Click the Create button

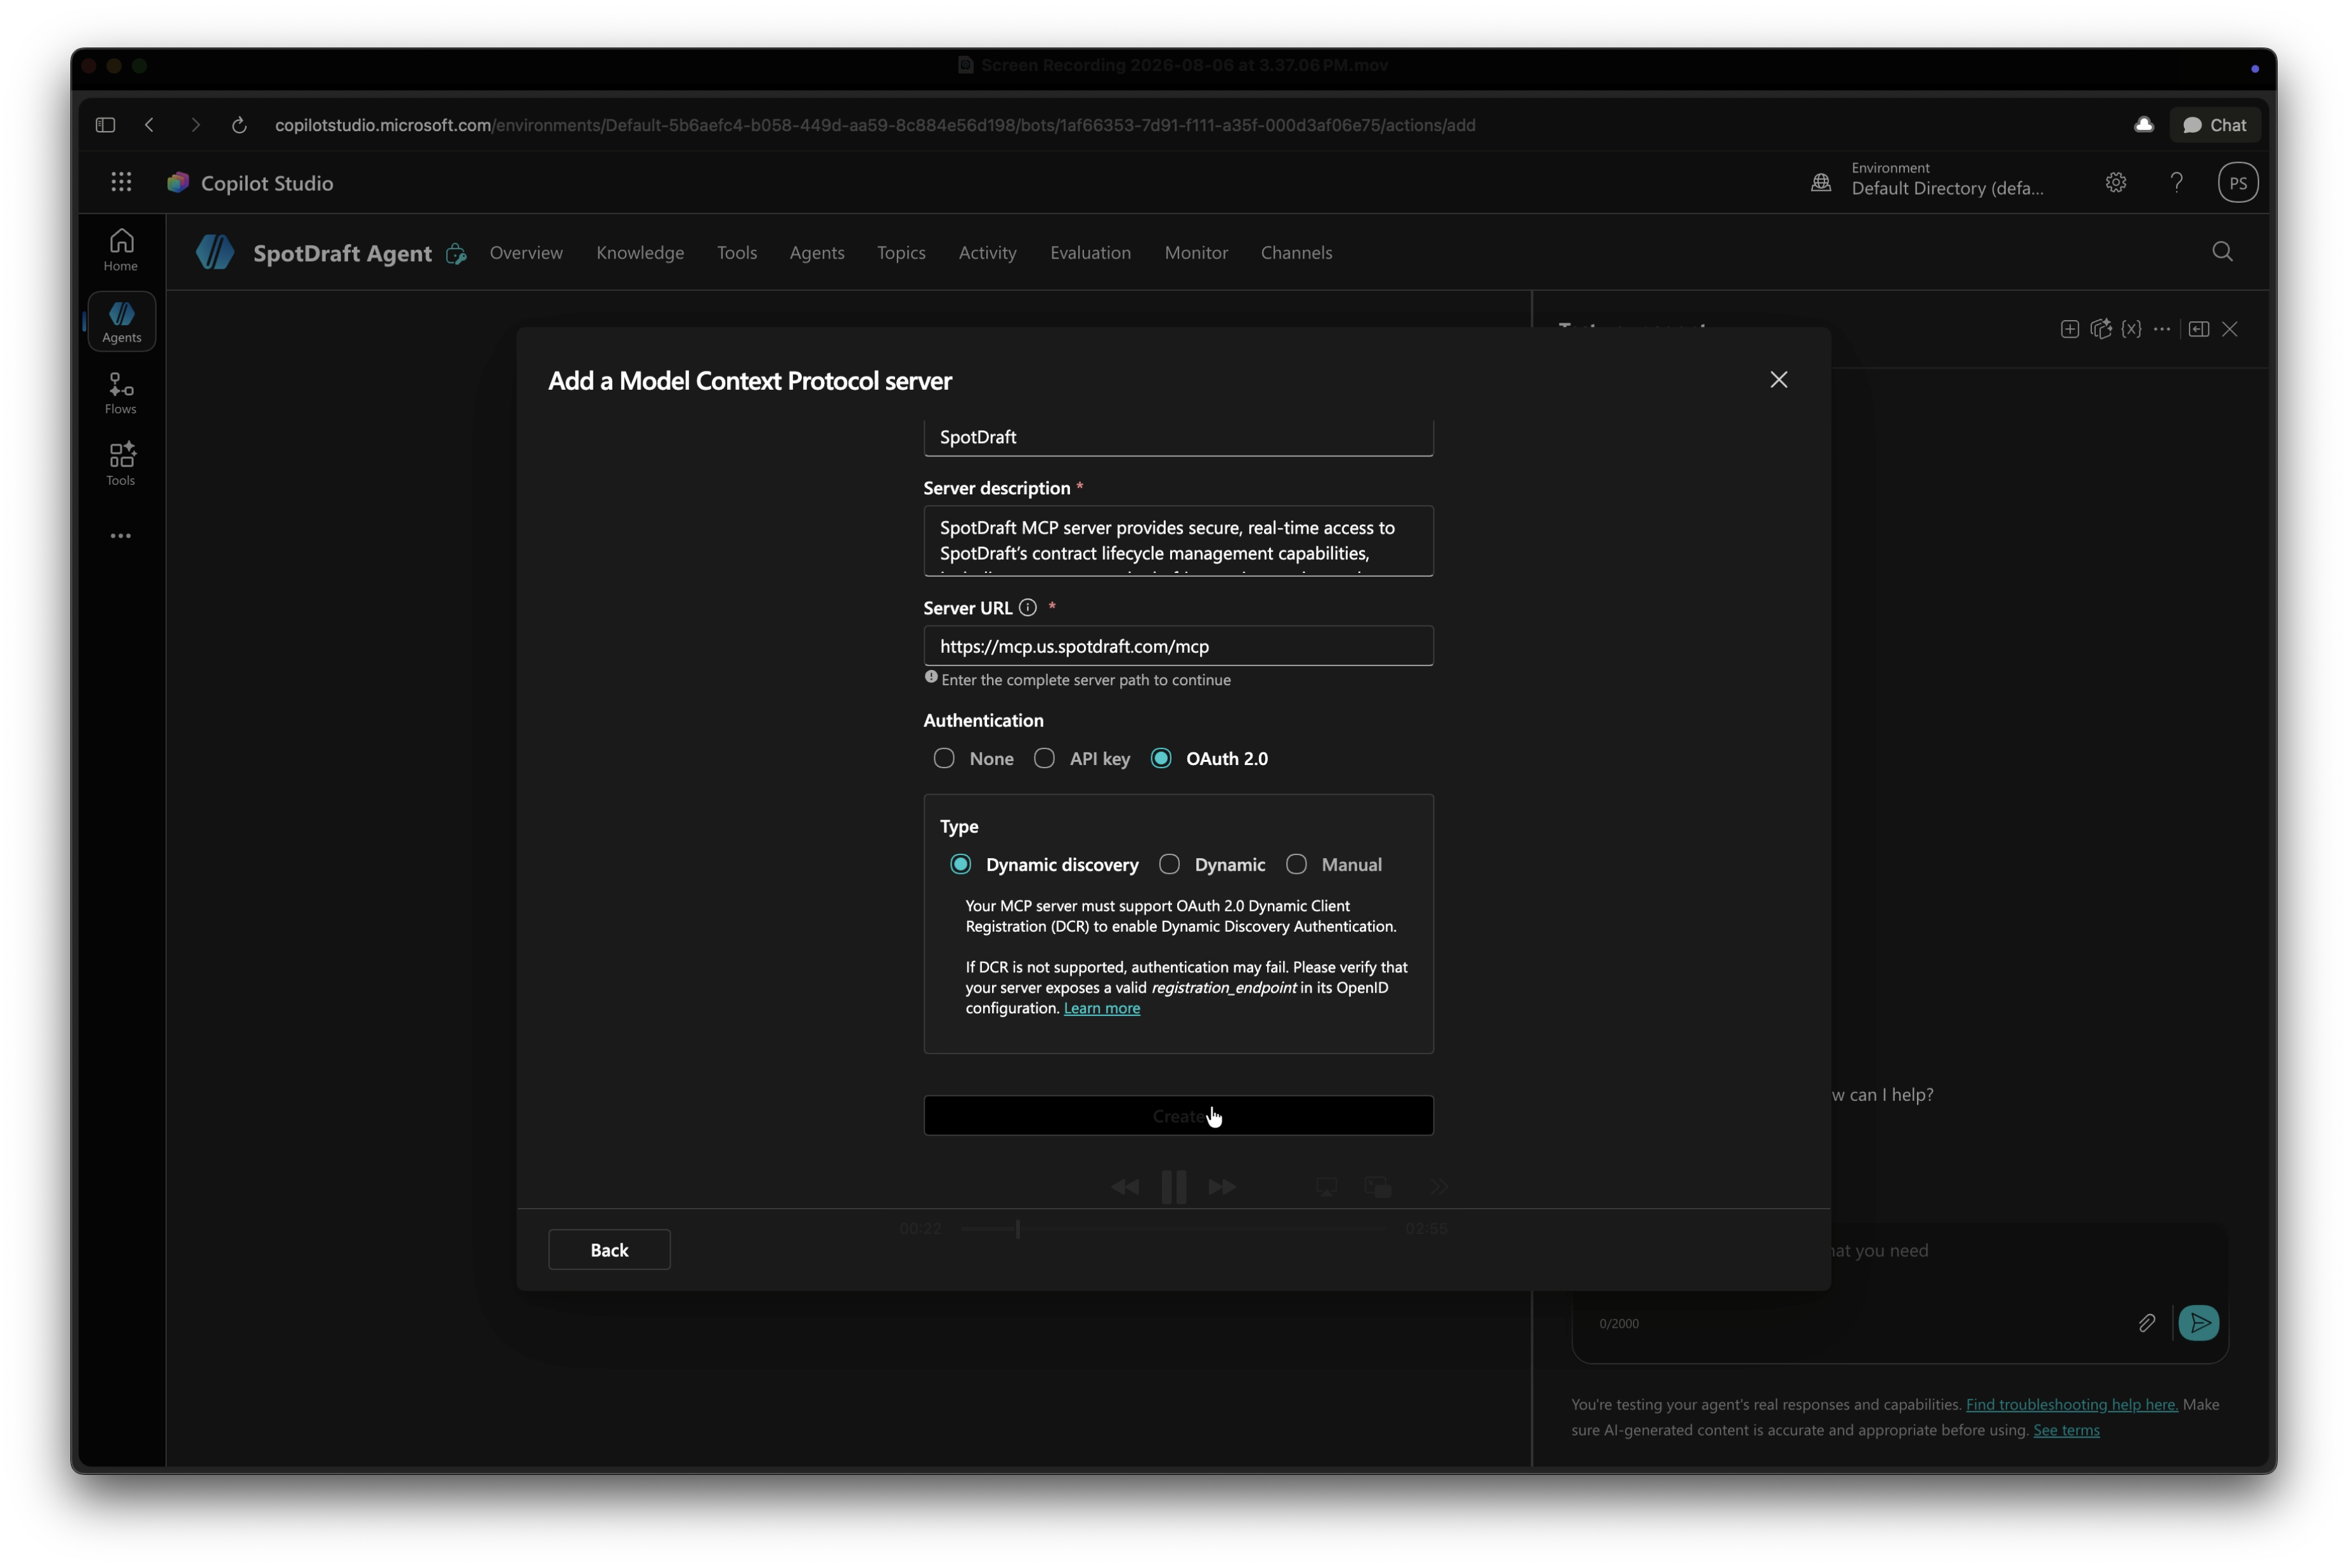pos(1178,1116)
